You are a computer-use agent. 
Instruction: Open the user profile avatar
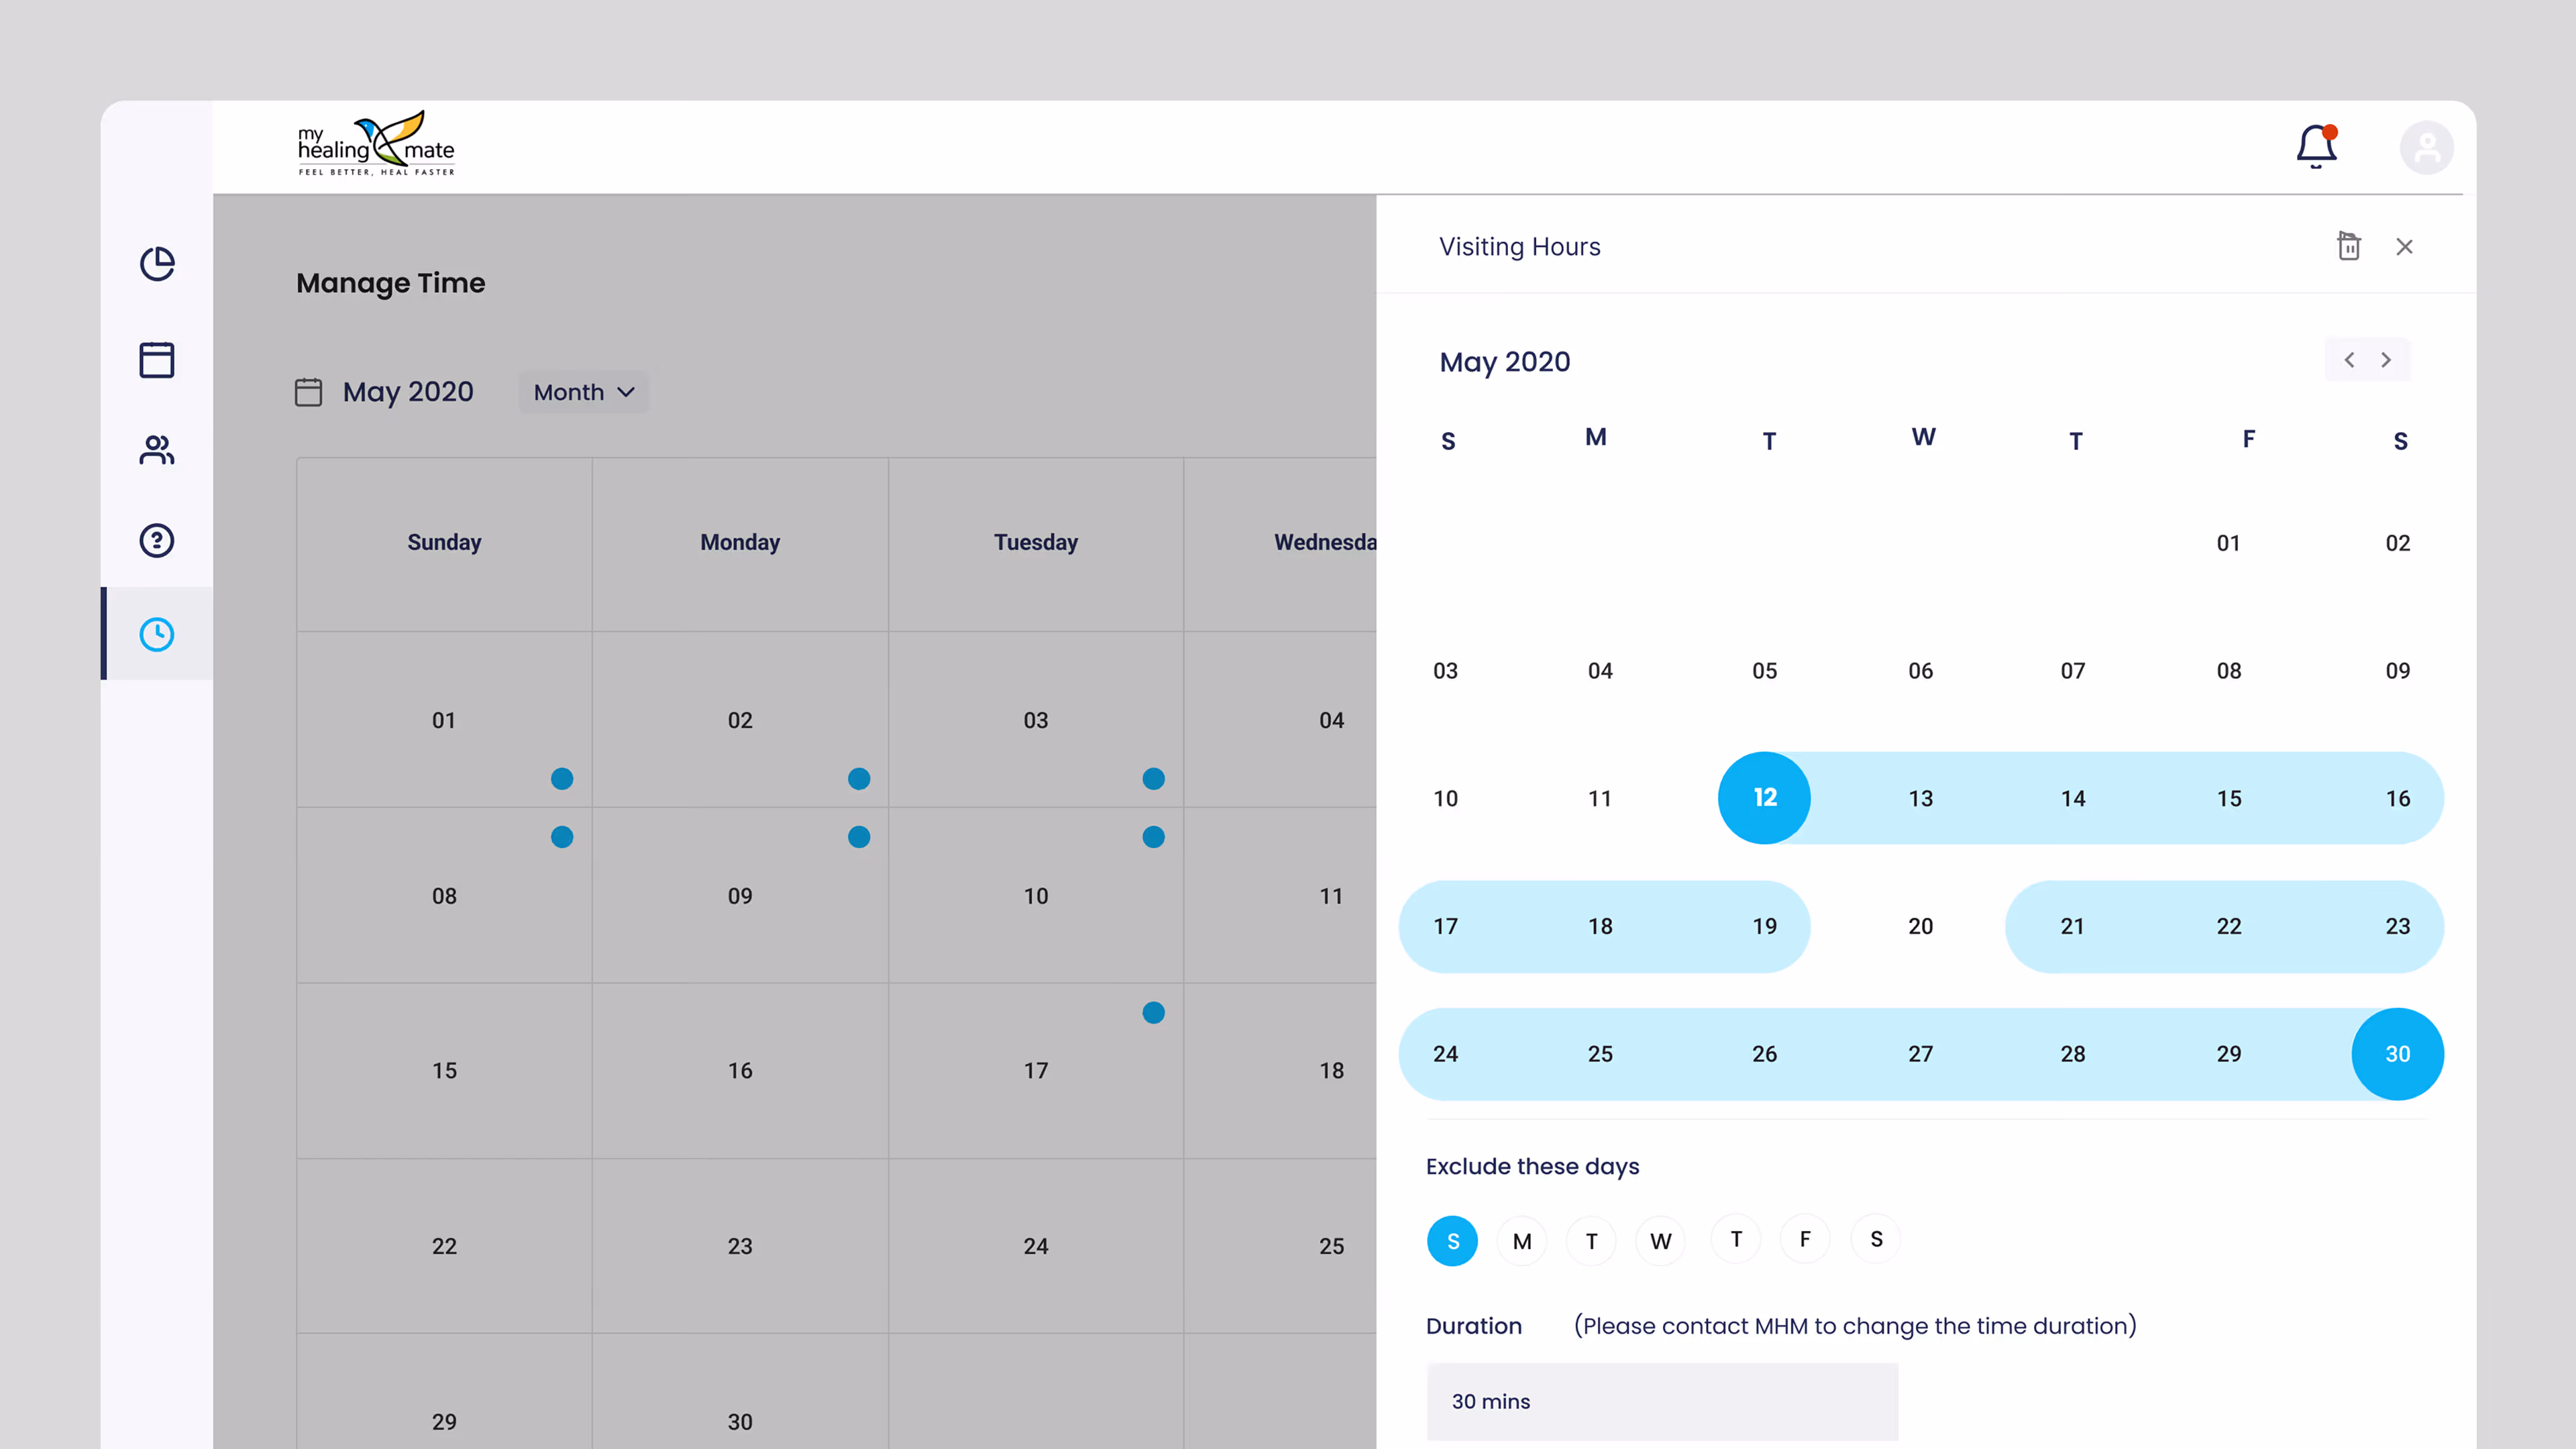pyautogui.click(x=2426, y=148)
